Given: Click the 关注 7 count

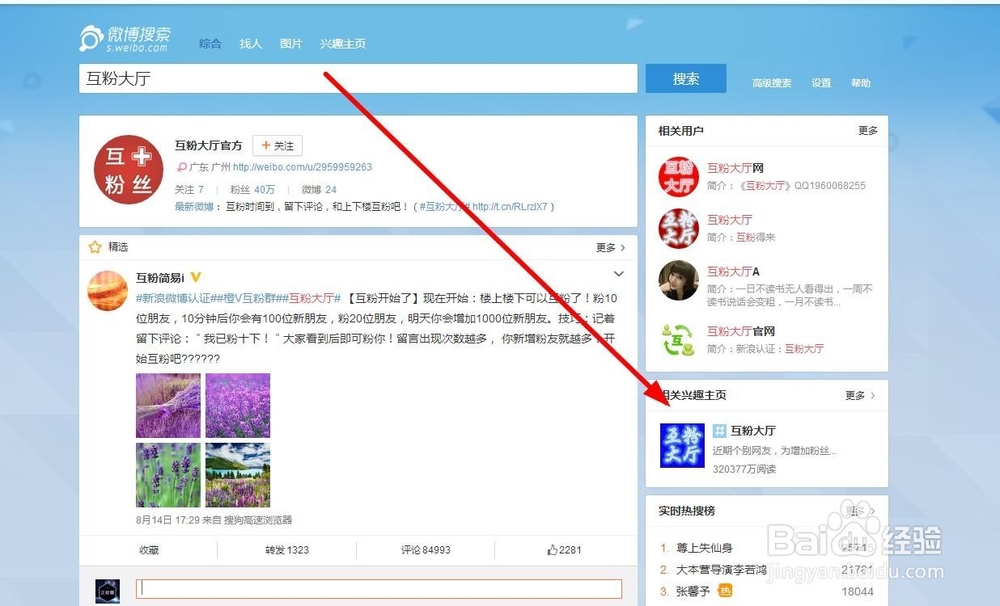Looking at the screenshot, I should pyautogui.click(x=189, y=189).
